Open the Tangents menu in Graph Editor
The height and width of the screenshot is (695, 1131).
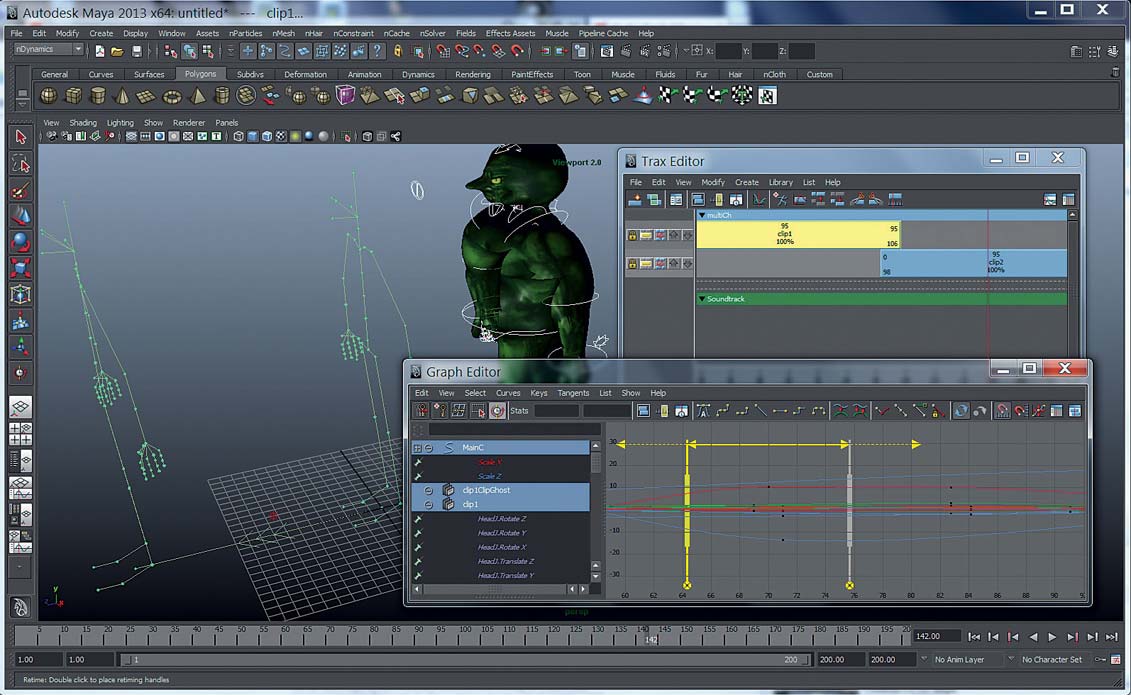pyautogui.click(x=573, y=393)
